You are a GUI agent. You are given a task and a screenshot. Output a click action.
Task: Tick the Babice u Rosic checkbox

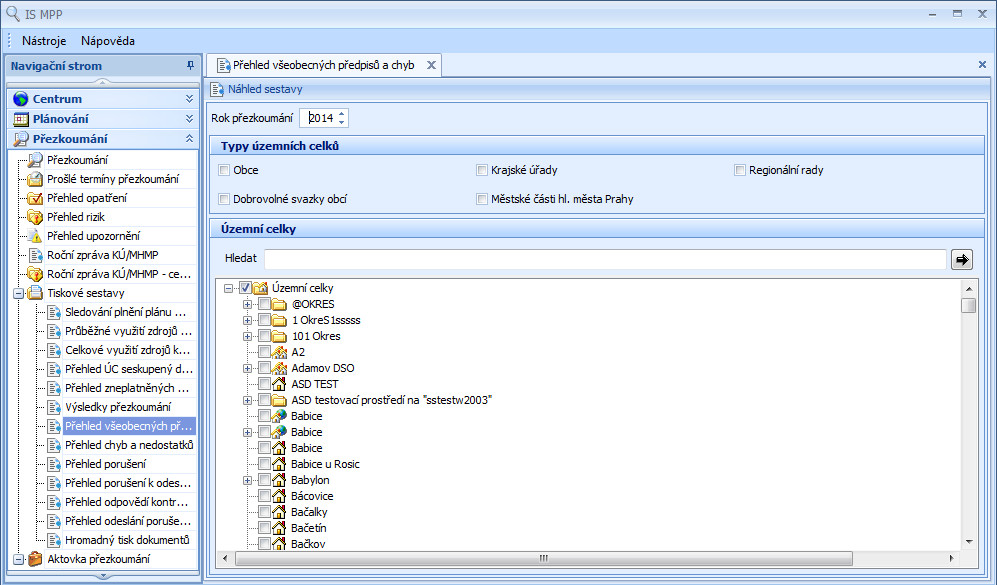pyautogui.click(x=265, y=464)
